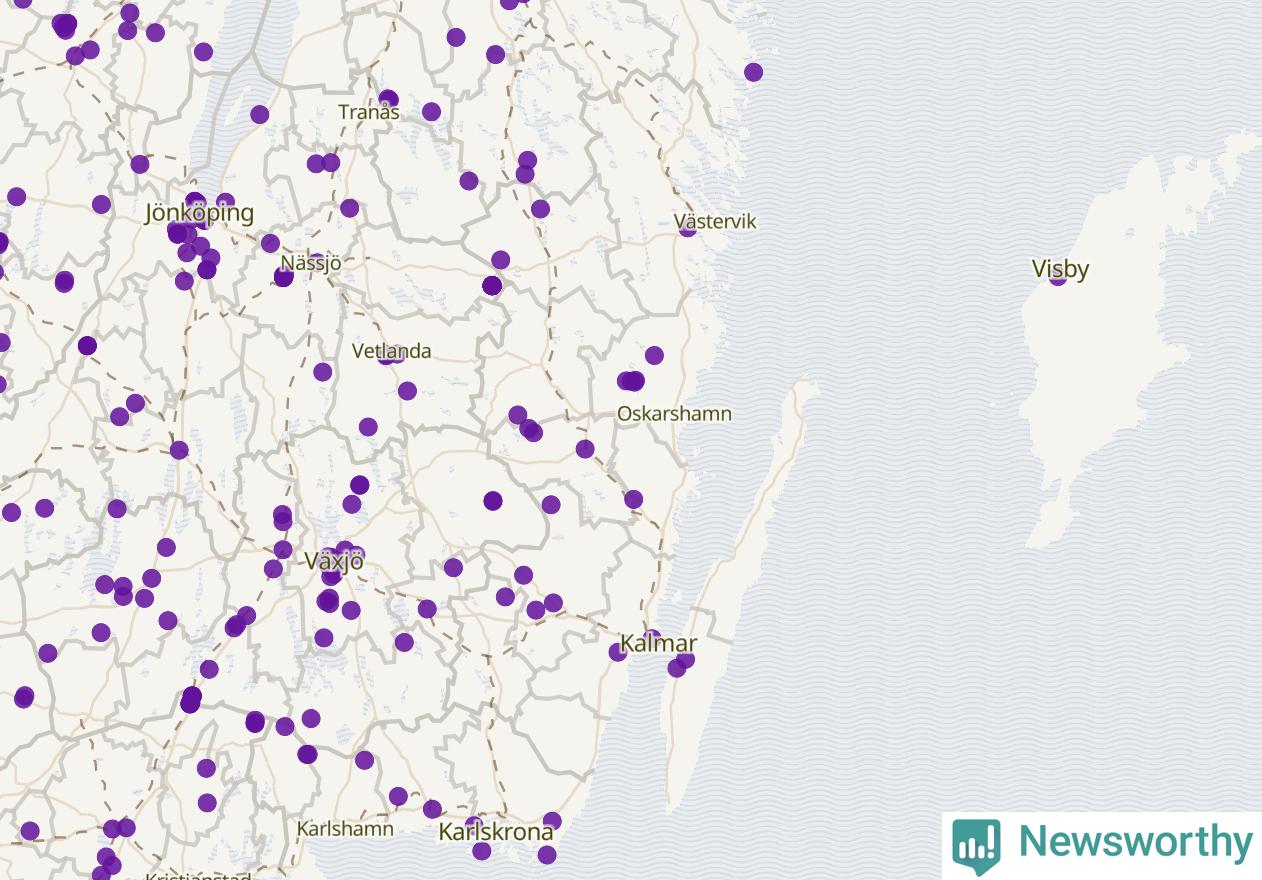Click the Vetlanda town label

point(392,351)
